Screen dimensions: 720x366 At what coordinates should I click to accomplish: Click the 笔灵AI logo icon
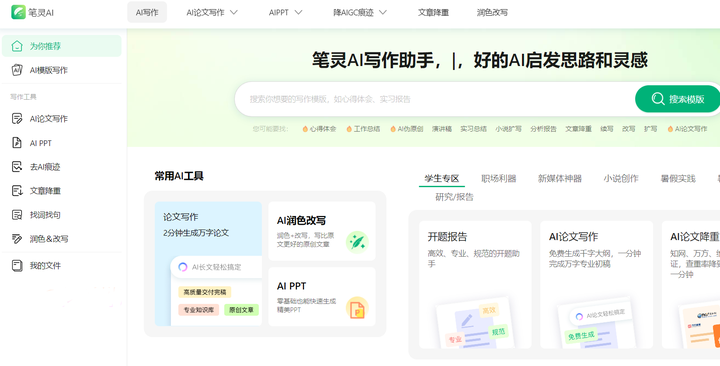[x=18, y=12]
